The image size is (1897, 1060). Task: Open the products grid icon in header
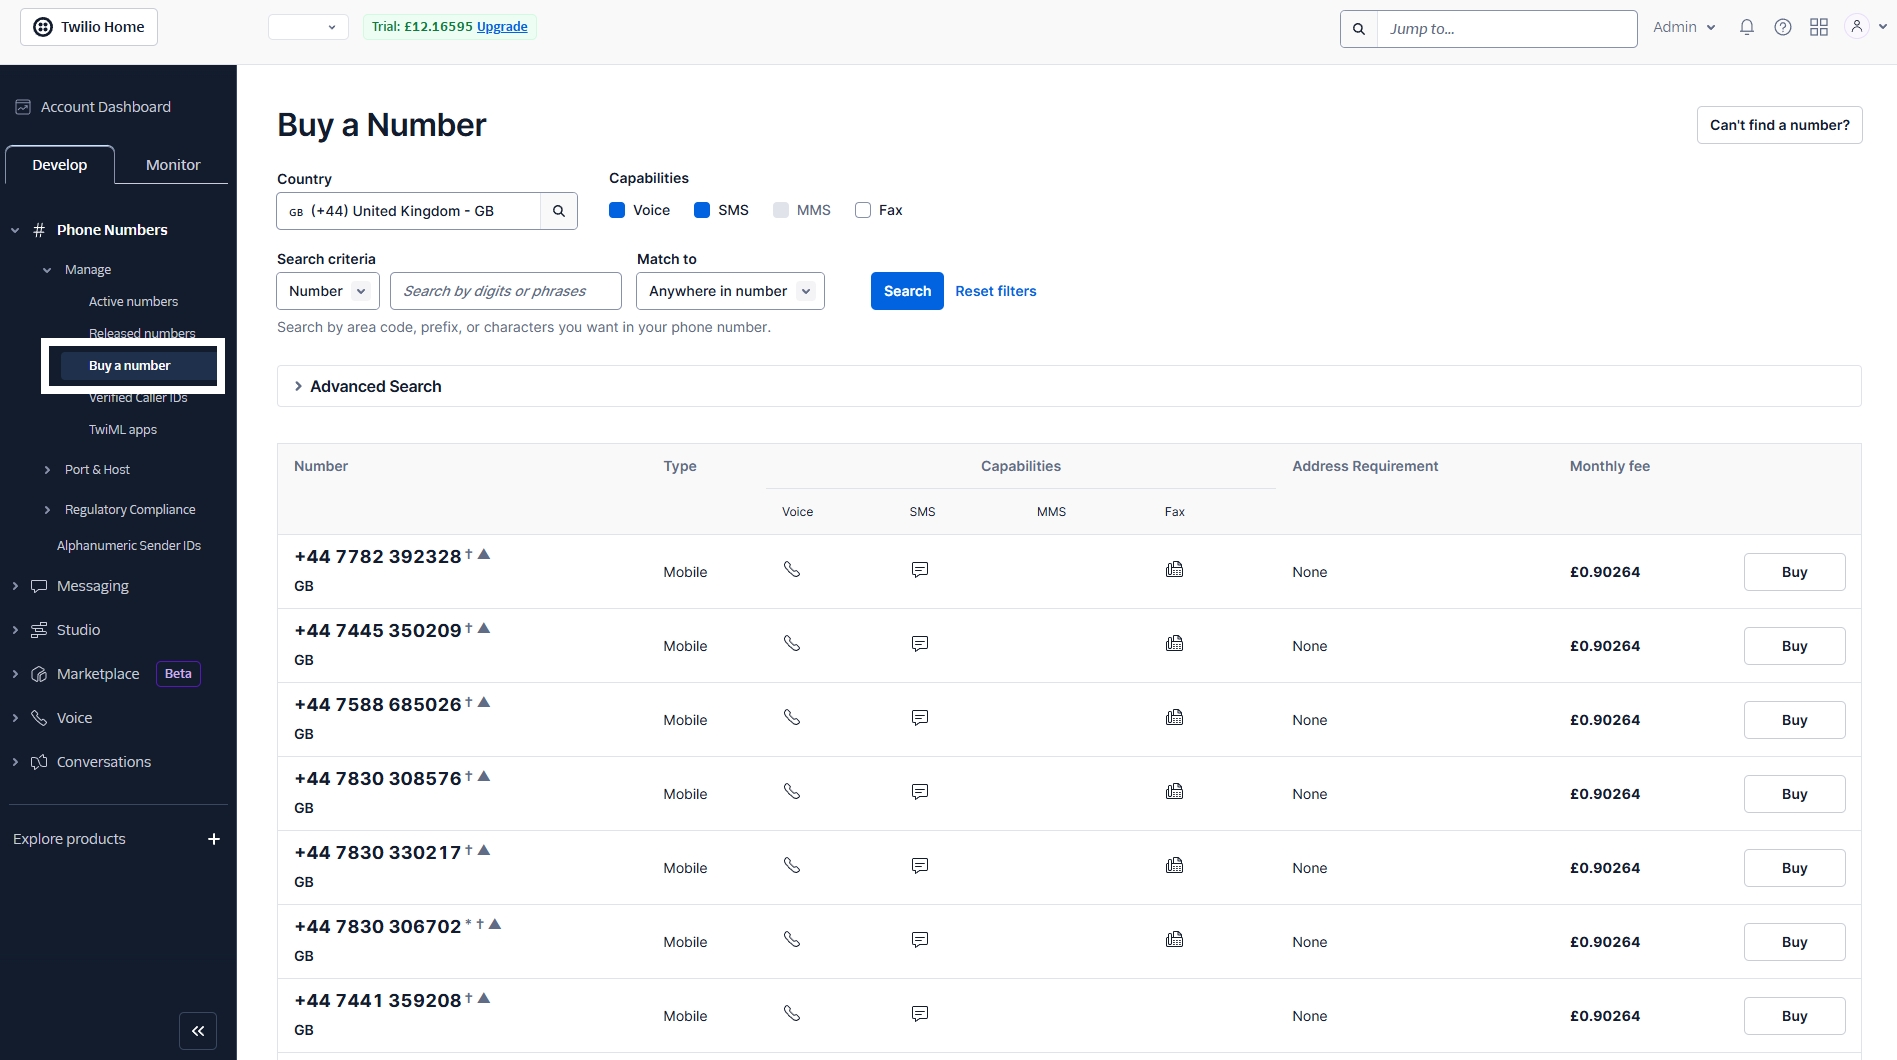[1819, 28]
